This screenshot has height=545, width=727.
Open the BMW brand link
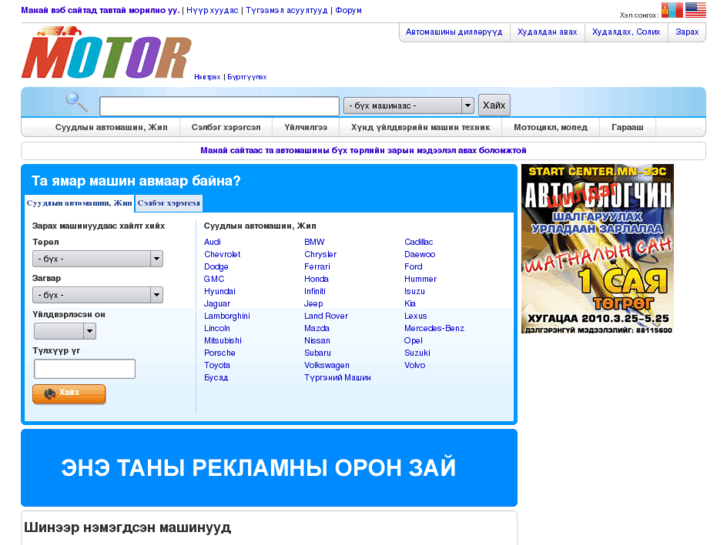pyautogui.click(x=314, y=242)
